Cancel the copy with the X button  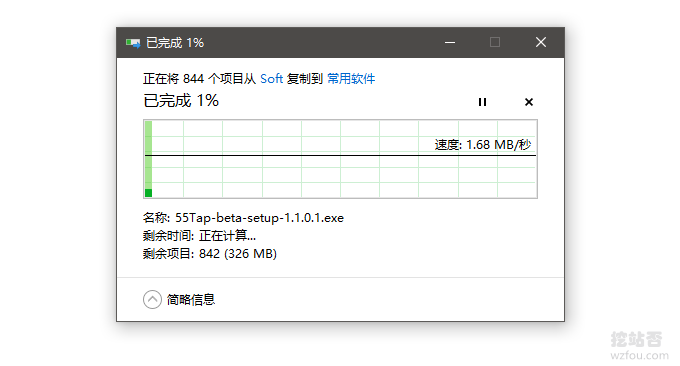(x=529, y=102)
